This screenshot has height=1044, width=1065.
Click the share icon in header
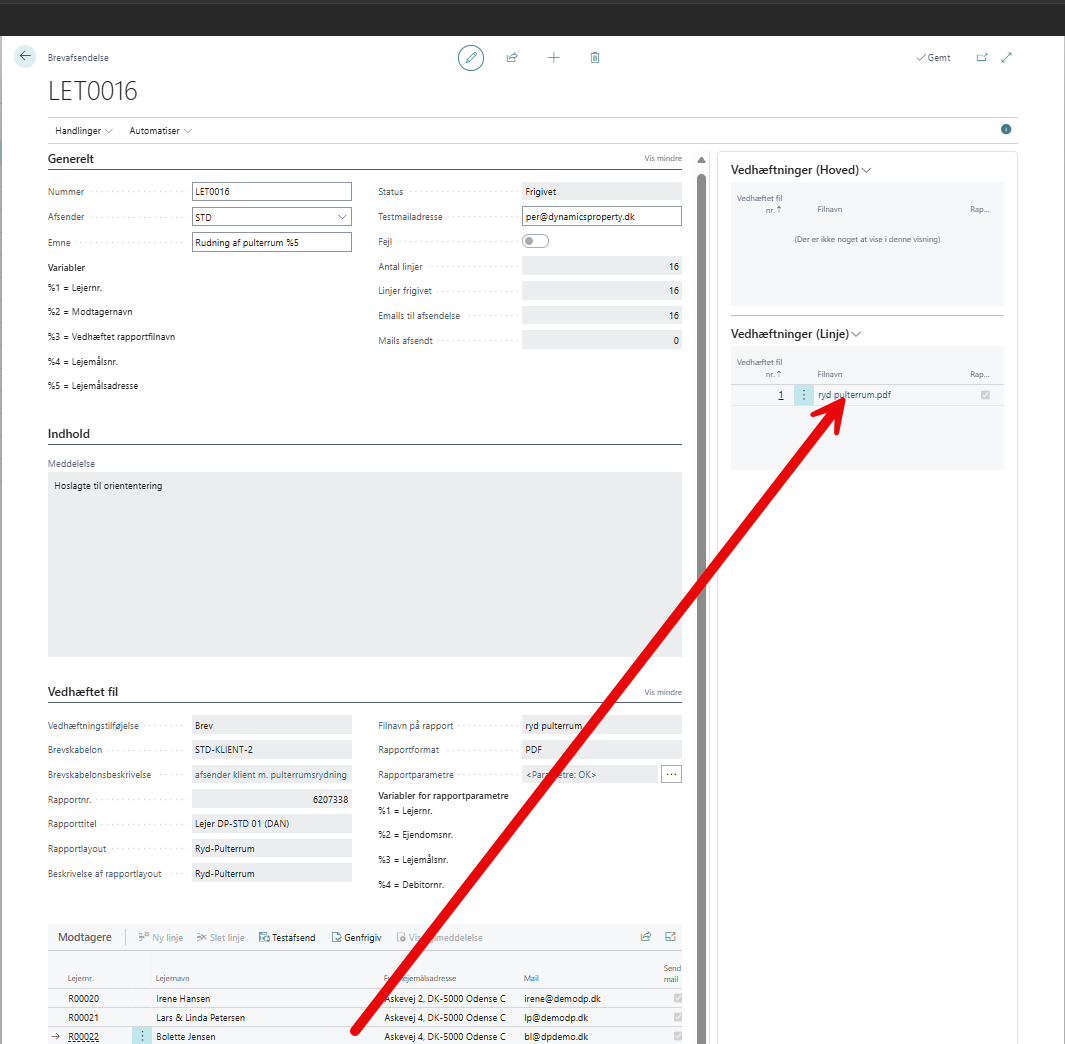point(512,58)
